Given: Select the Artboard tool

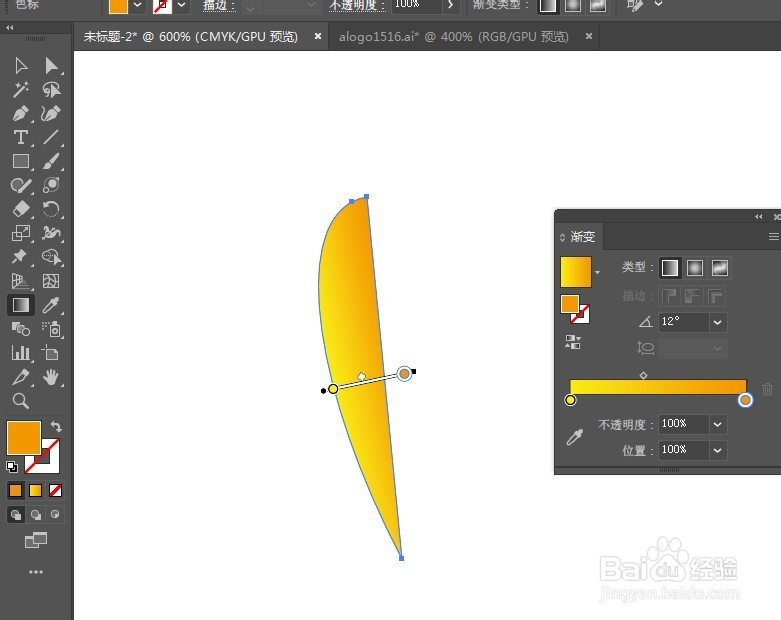Looking at the screenshot, I should pyautogui.click(x=51, y=353).
